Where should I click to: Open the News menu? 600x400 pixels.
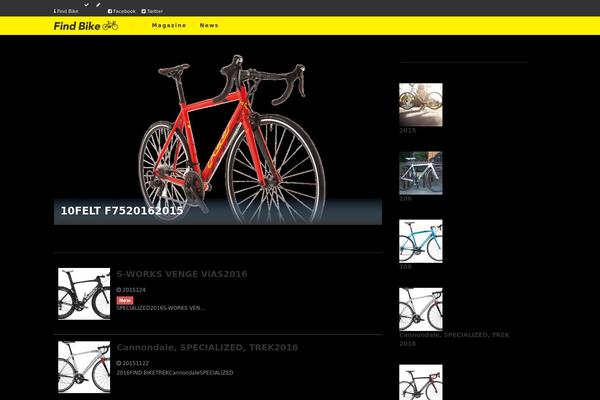point(209,25)
